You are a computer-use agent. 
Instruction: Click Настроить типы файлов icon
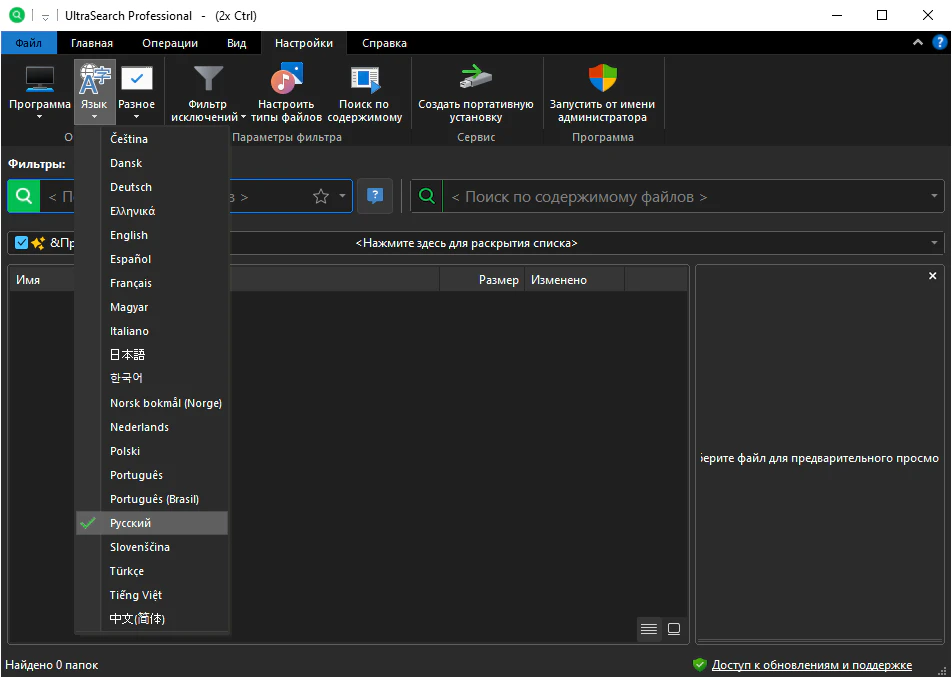tap(286, 80)
